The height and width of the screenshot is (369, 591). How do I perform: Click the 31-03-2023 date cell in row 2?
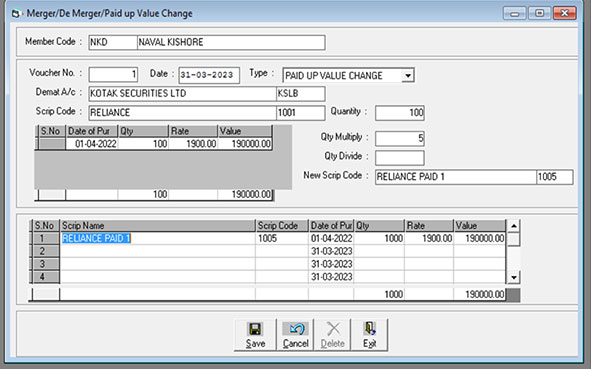(x=331, y=251)
